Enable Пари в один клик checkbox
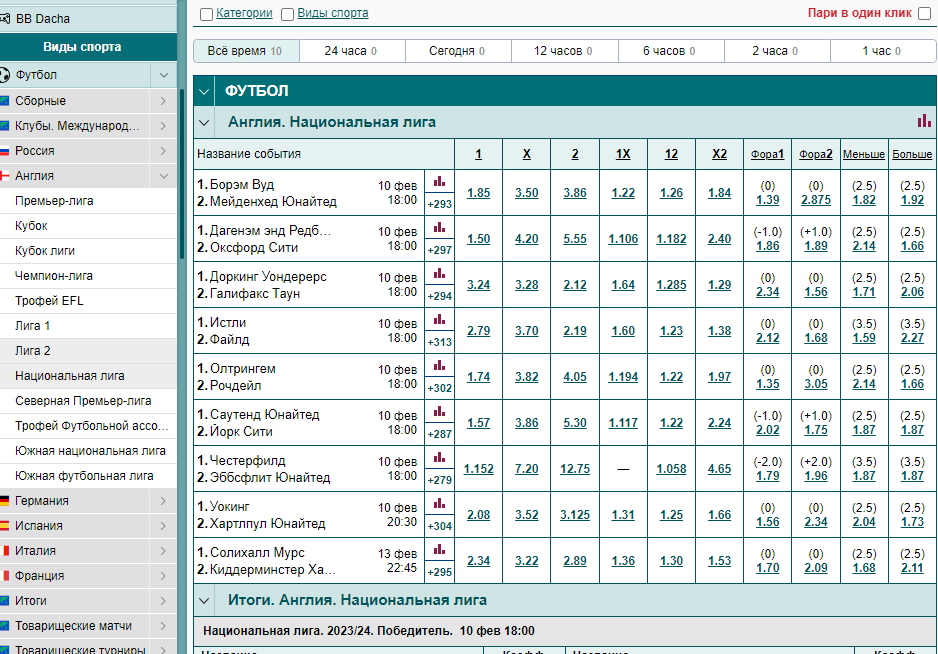This screenshot has height=654, width=938. point(925,14)
